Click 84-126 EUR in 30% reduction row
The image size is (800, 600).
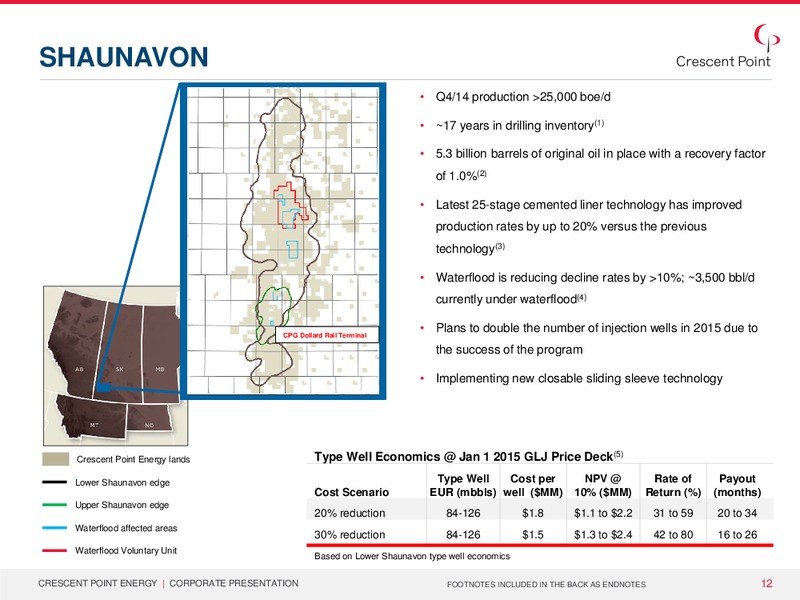click(463, 535)
